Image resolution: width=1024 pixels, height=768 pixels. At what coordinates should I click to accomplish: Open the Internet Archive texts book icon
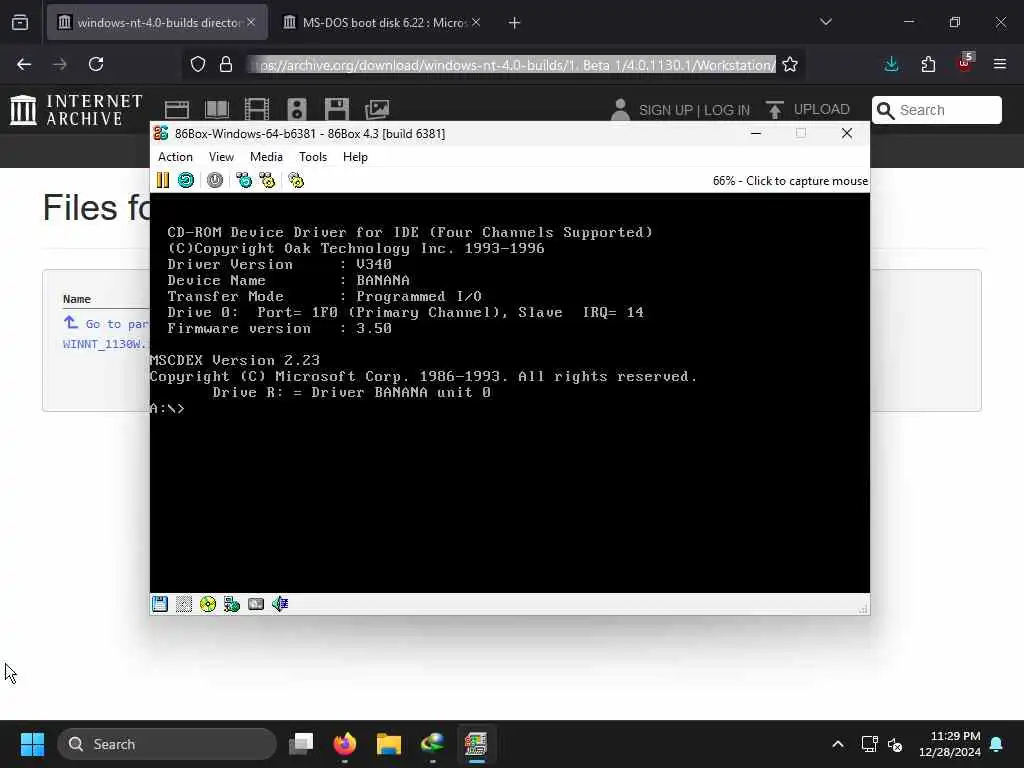click(x=217, y=109)
